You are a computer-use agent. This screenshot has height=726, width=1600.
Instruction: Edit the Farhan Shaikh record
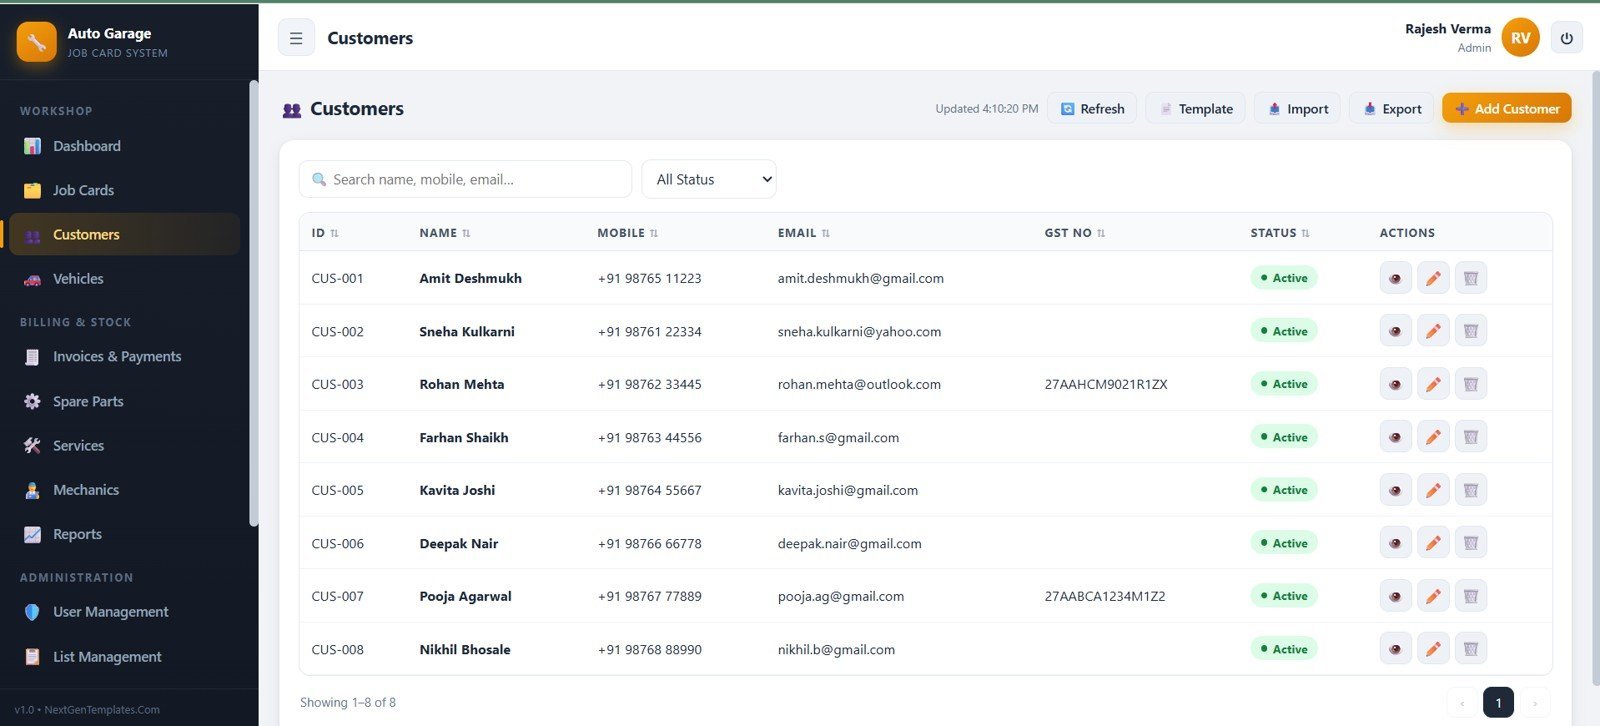pyautogui.click(x=1433, y=437)
